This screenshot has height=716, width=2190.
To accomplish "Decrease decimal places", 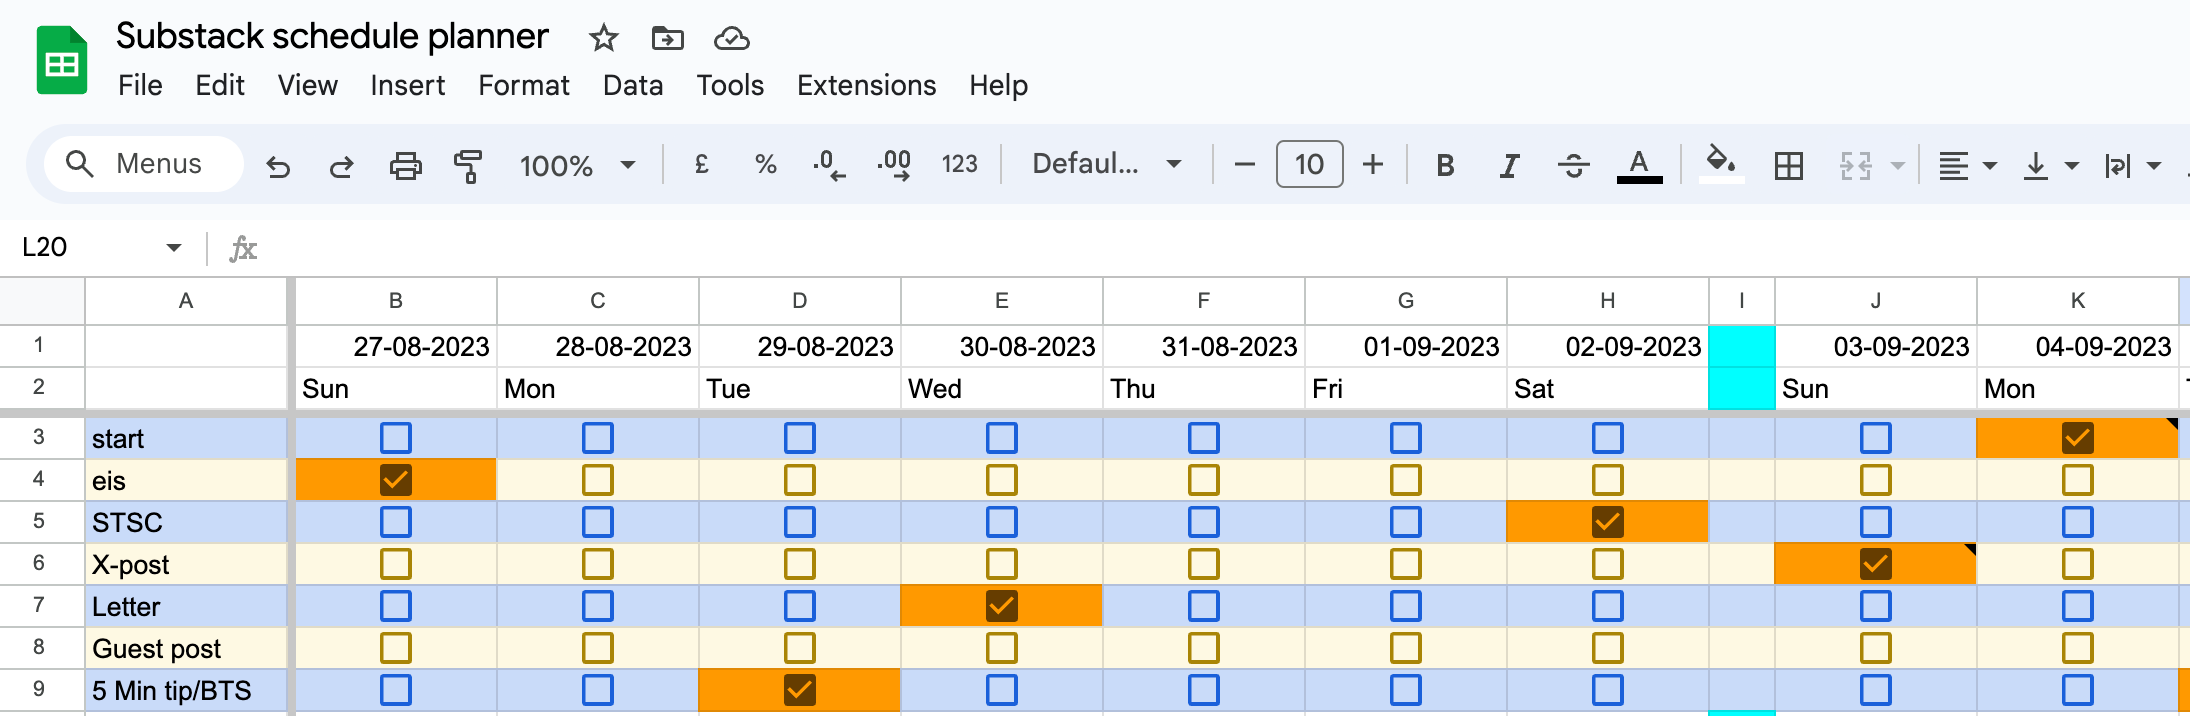I will [829, 165].
